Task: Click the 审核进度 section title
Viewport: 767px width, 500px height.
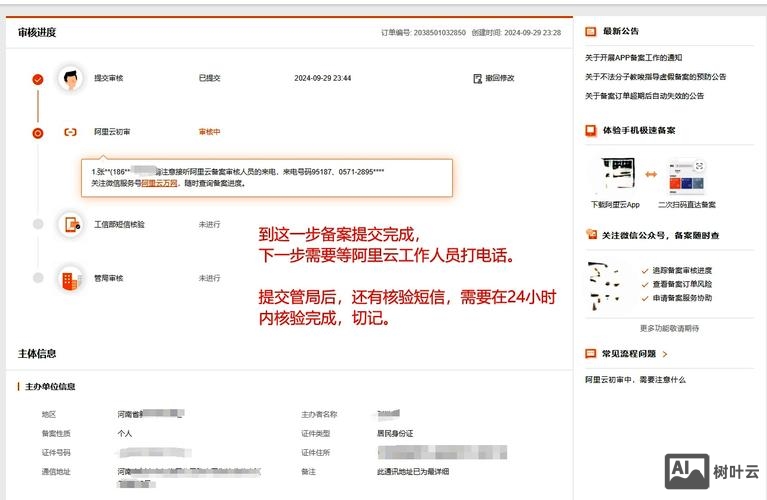Action: pyautogui.click(x=37, y=32)
